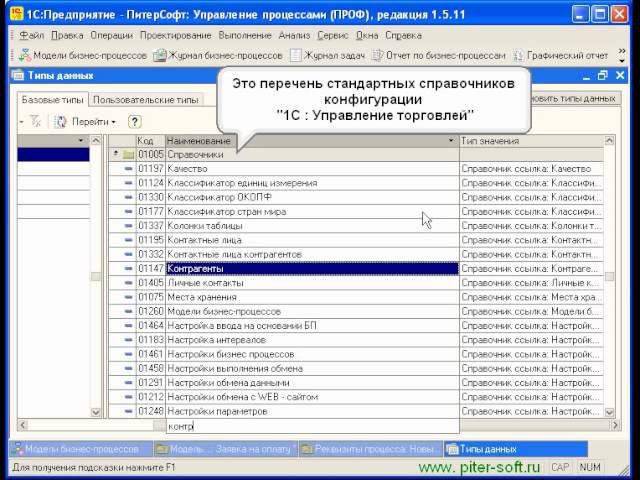Switch to the Пользовательские типы tab
Viewport: 640px width, 480px height.
point(146,100)
